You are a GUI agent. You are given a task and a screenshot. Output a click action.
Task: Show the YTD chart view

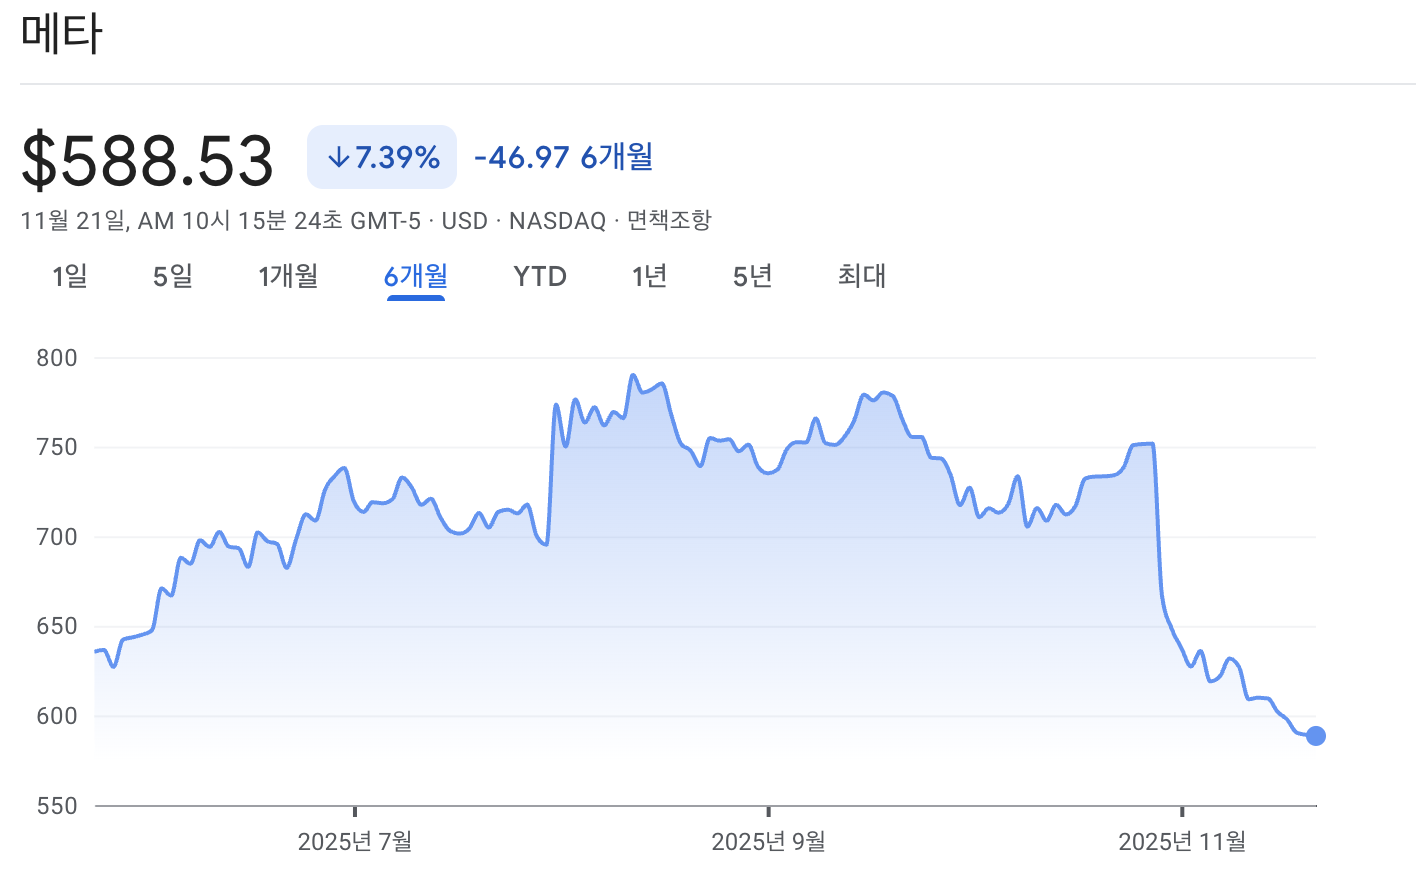point(540,276)
